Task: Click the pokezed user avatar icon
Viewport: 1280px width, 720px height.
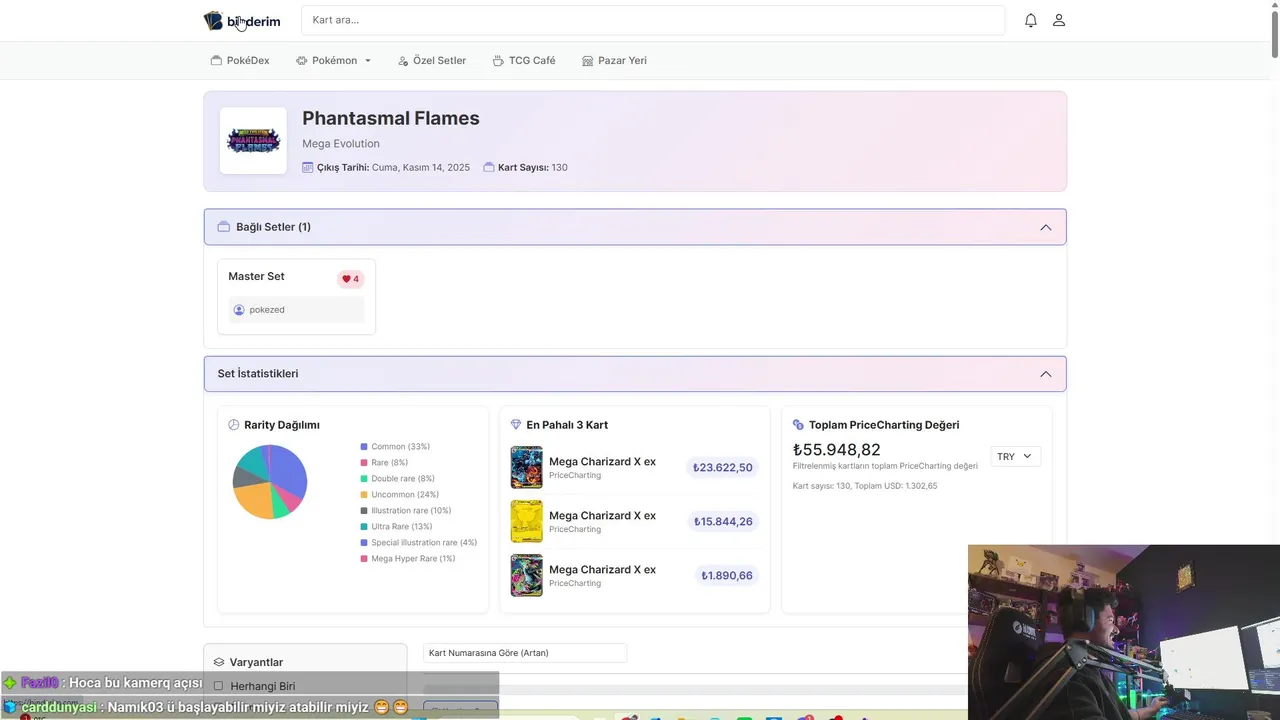Action: point(239,310)
